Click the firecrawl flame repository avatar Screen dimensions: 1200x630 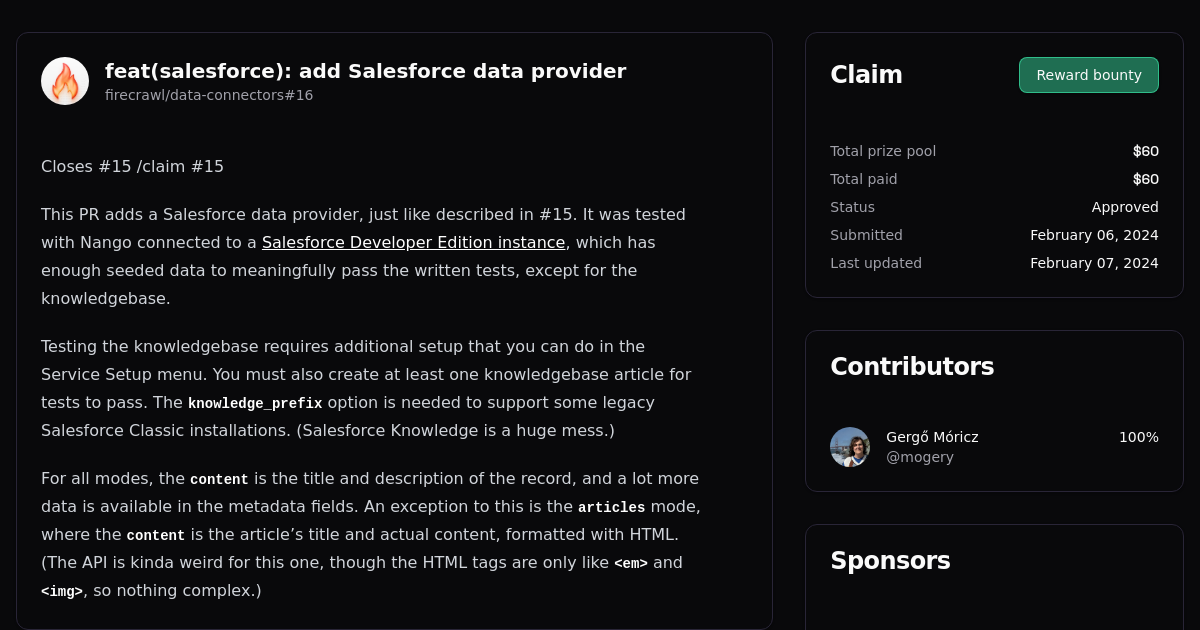(x=64, y=80)
